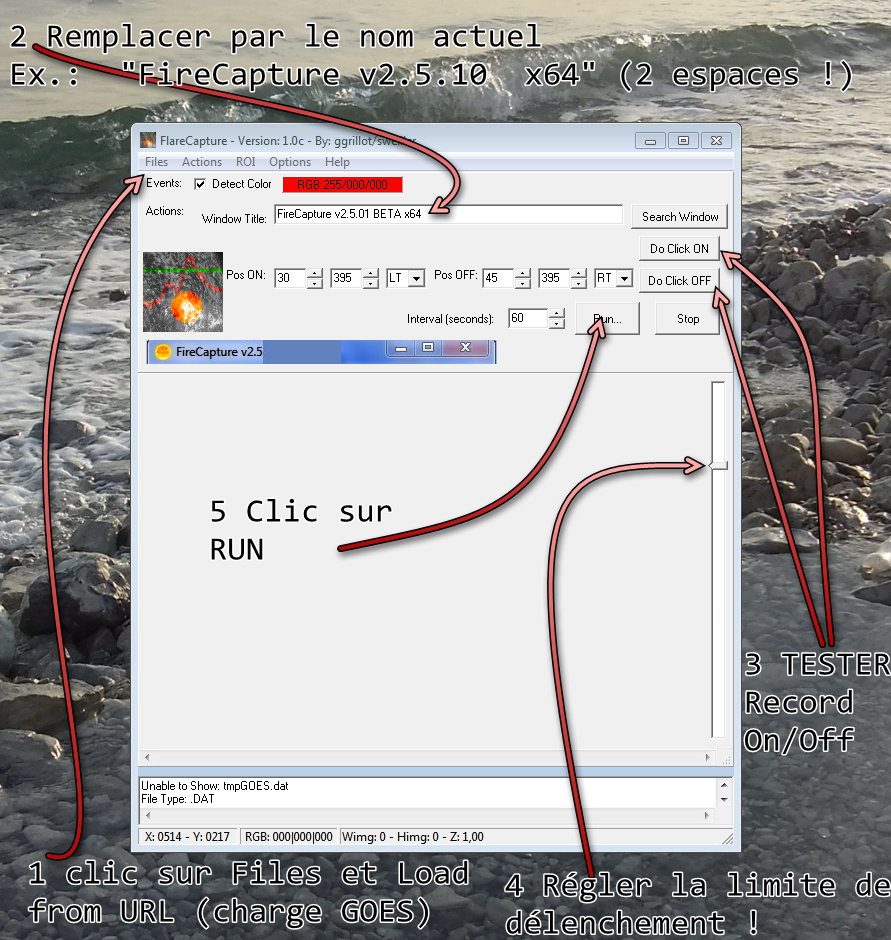Image resolution: width=891 pixels, height=940 pixels.
Task: Click the trigger limit vertical slider handle
Action: click(718, 465)
